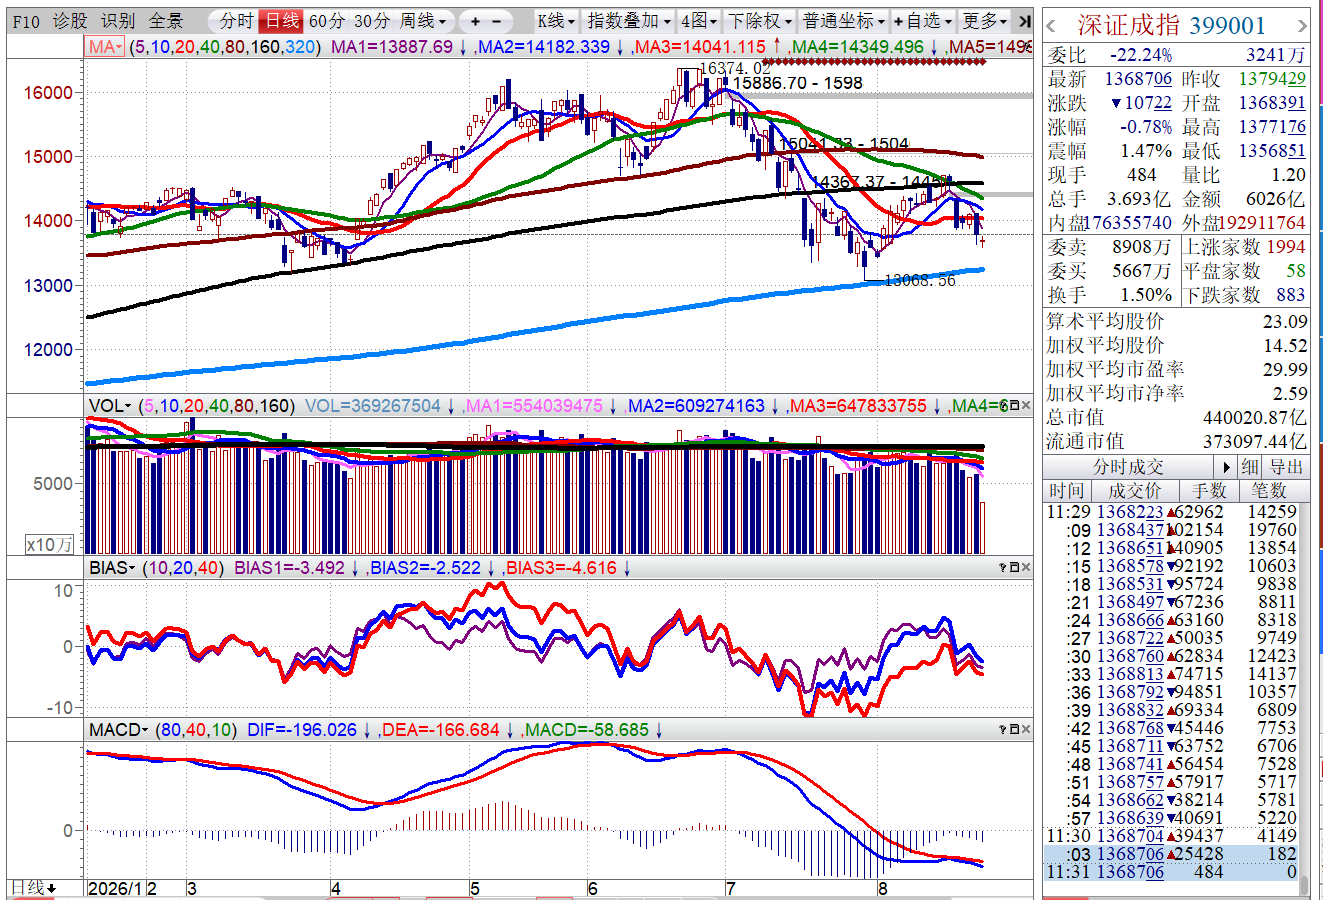Expand the 指数叠加 dropdown
This screenshot has height=900, width=1323.
coord(628,21)
